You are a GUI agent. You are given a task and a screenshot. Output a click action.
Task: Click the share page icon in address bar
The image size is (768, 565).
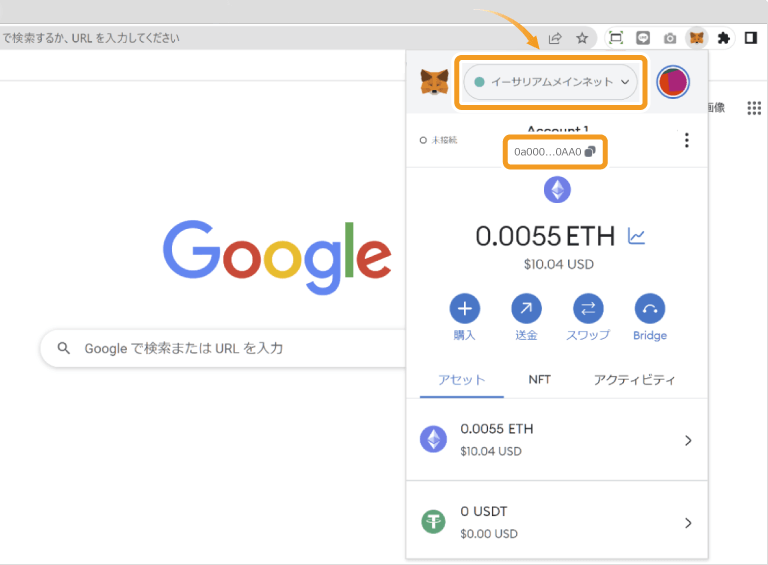[555, 38]
